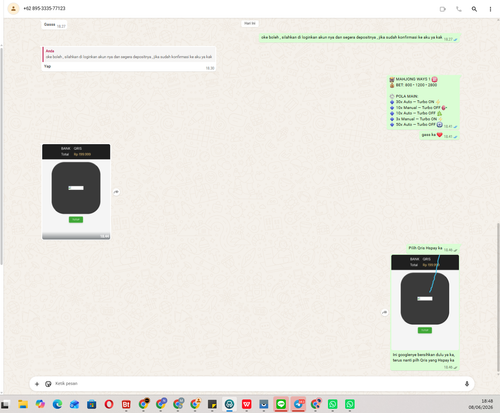Open Sticky Notes from the taskbar

[212, 404]
